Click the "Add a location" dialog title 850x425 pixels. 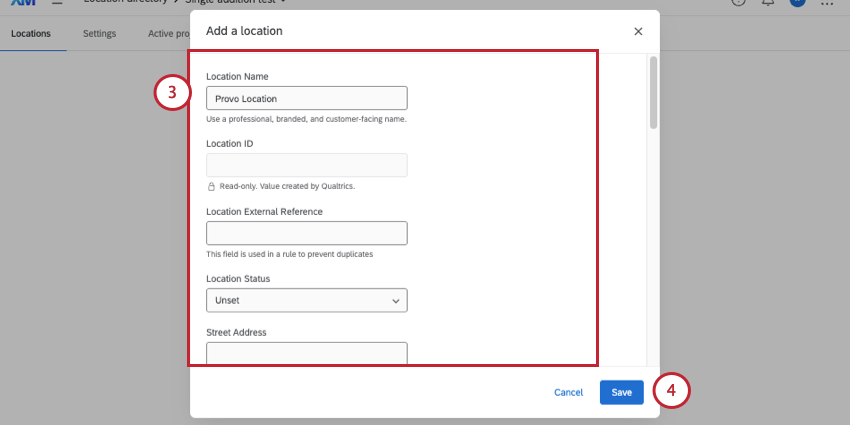click(244, 31)
